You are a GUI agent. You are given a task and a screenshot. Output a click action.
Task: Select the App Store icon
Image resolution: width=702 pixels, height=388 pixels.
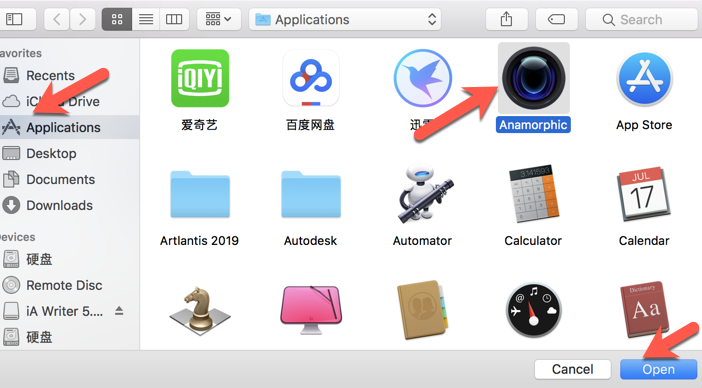(644, 78)
